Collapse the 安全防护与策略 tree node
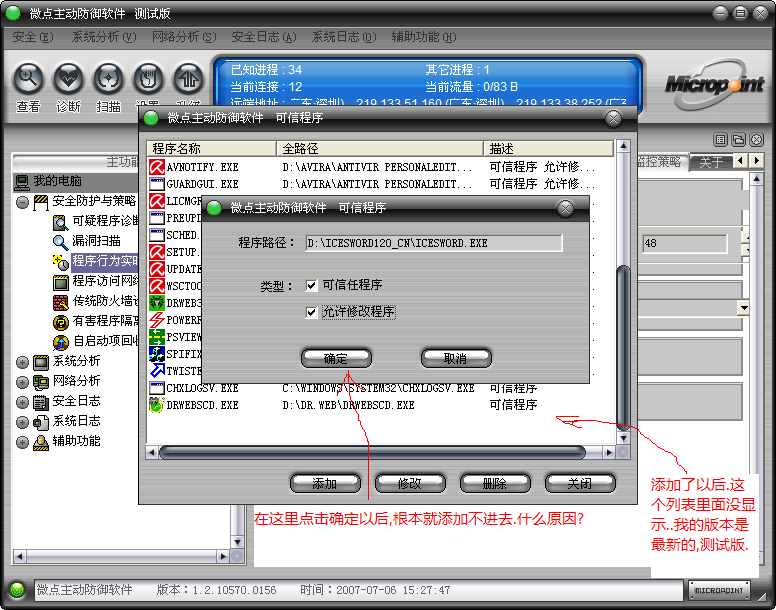Screen dimensions: 776x610 (x=22, y=201)
